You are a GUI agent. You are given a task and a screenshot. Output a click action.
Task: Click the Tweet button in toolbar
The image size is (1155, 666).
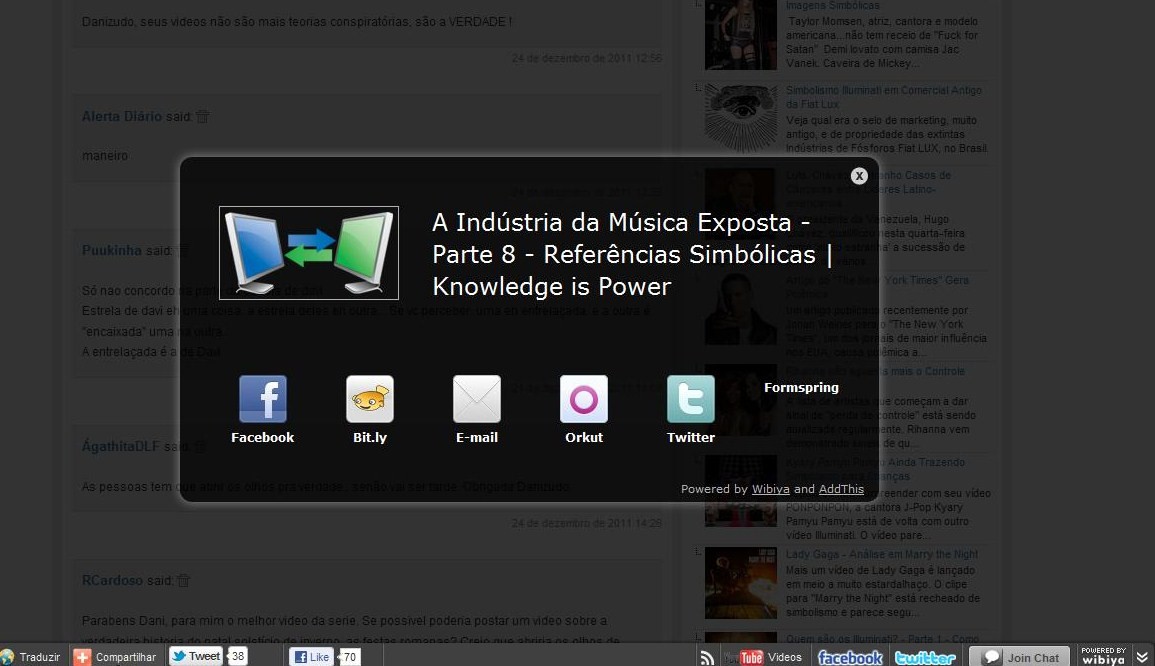pyautogui.click(x=196, y=656)
